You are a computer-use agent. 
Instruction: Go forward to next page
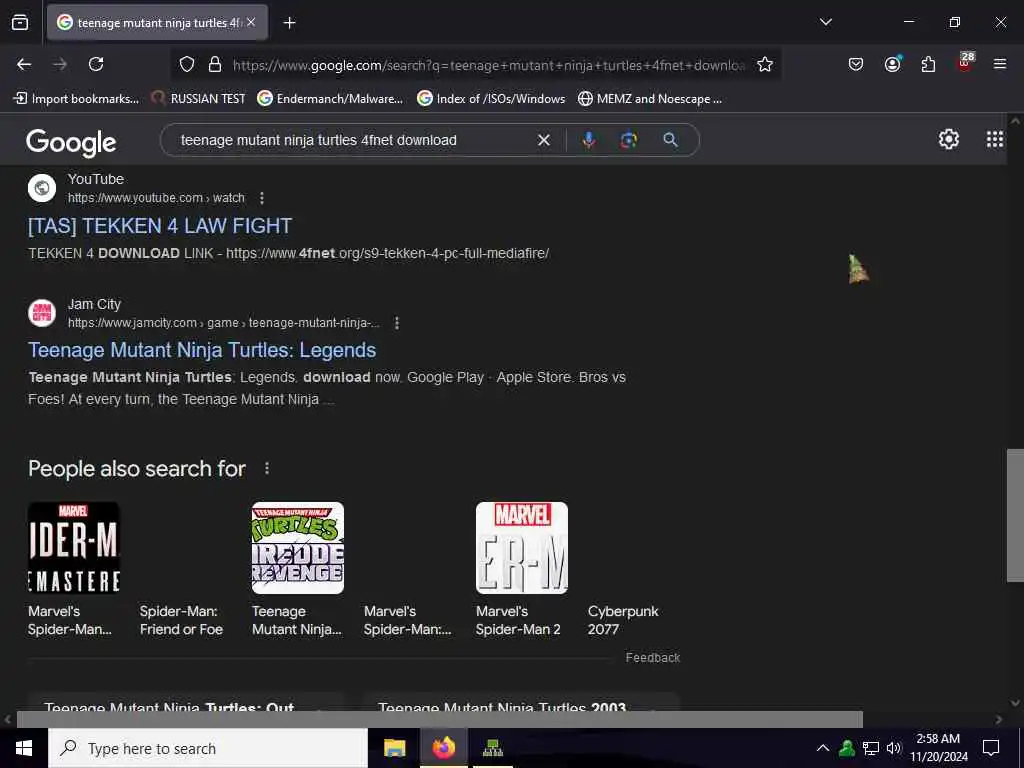(60, 64)
